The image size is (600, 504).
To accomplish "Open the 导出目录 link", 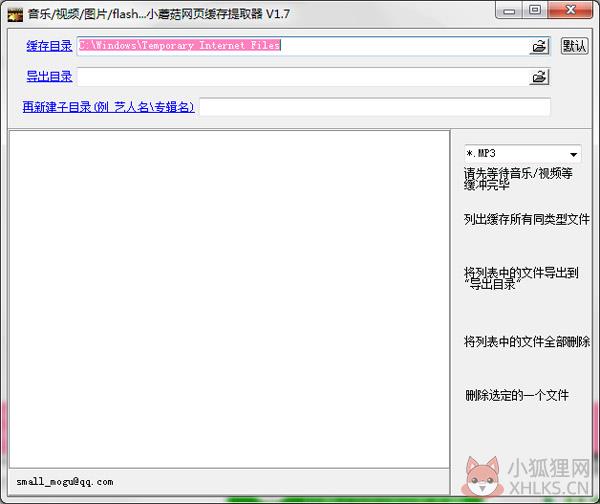I will click(x=49, y=77).
